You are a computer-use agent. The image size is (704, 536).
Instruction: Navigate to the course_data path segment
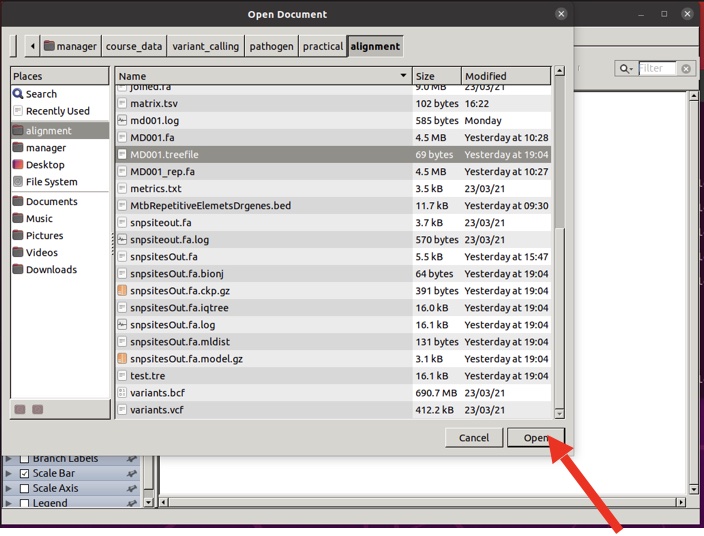[x=134, y=46]
